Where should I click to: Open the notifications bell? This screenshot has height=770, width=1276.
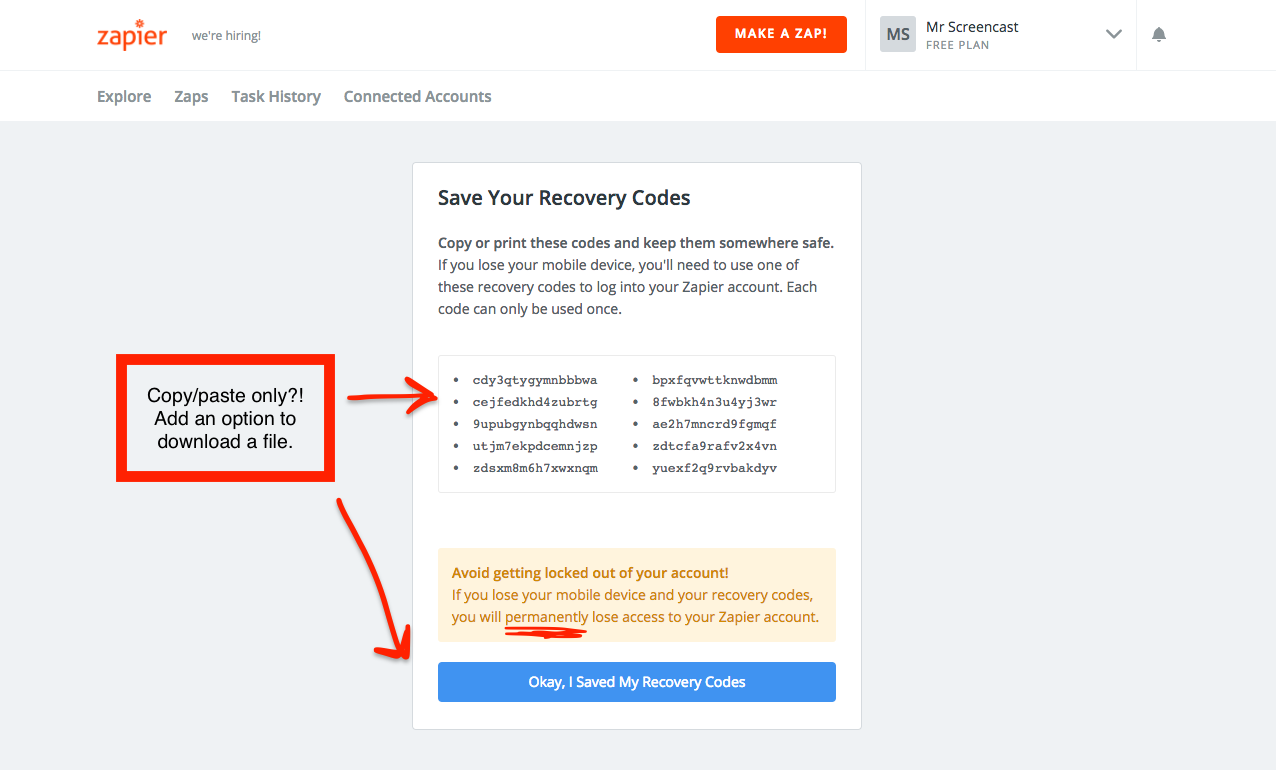pos(1158,33)
